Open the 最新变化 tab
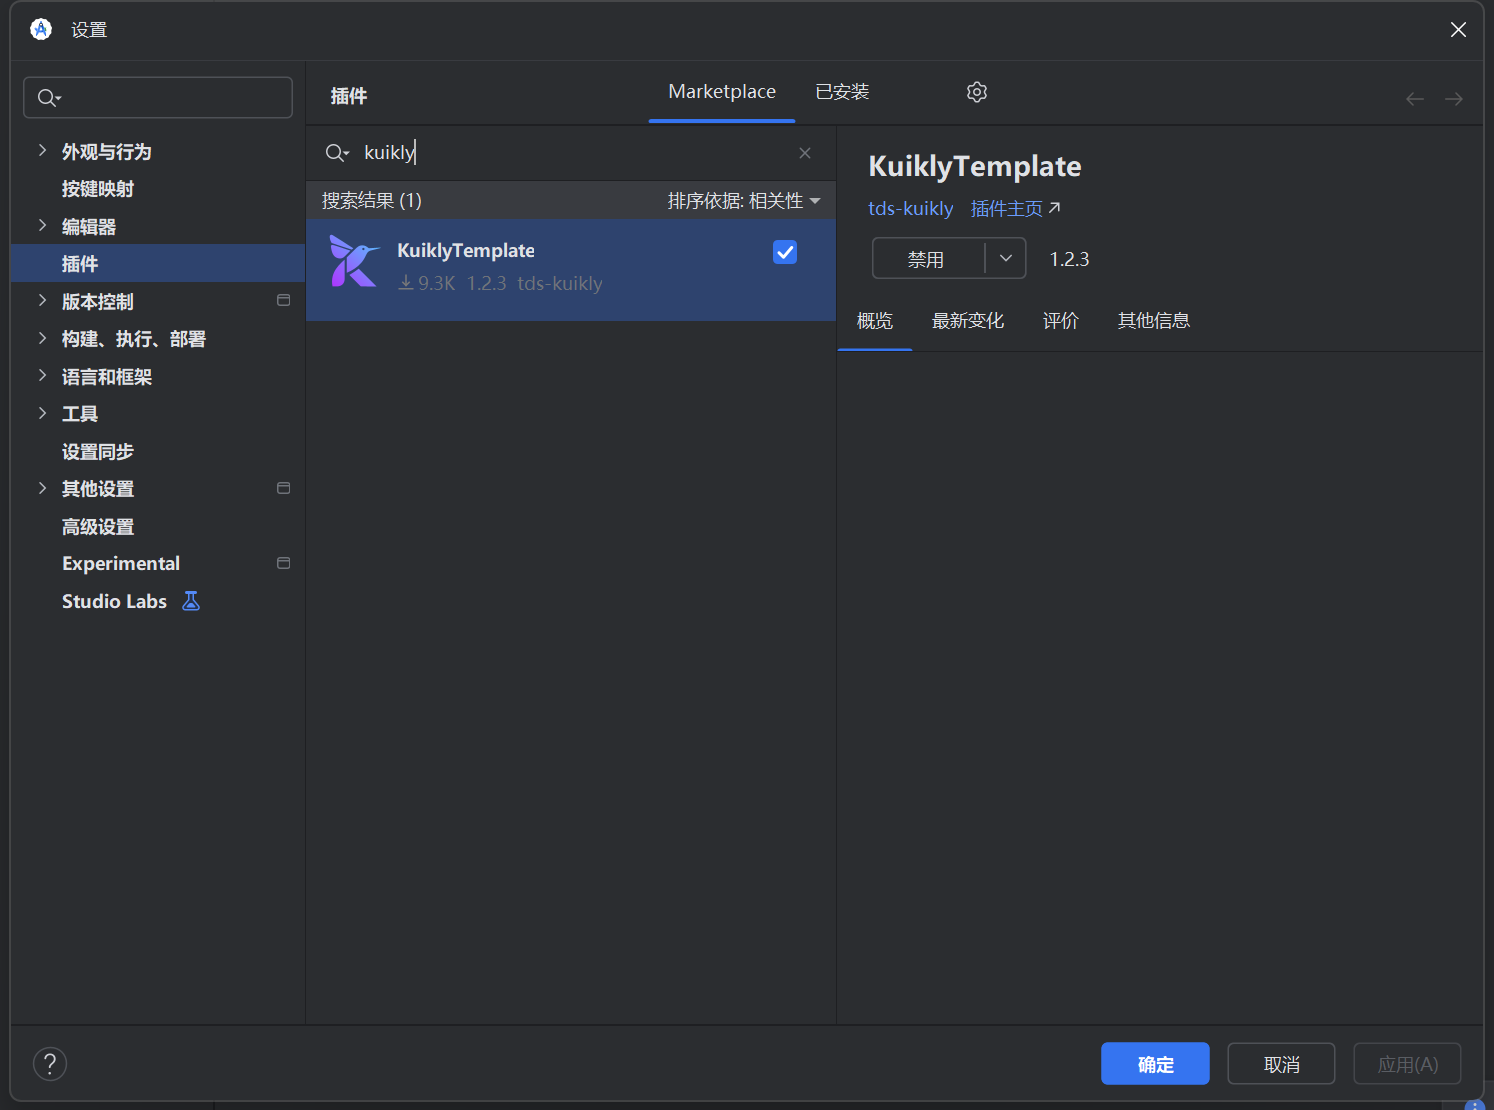This screenshot has height=1110, width=1494. 968,321
